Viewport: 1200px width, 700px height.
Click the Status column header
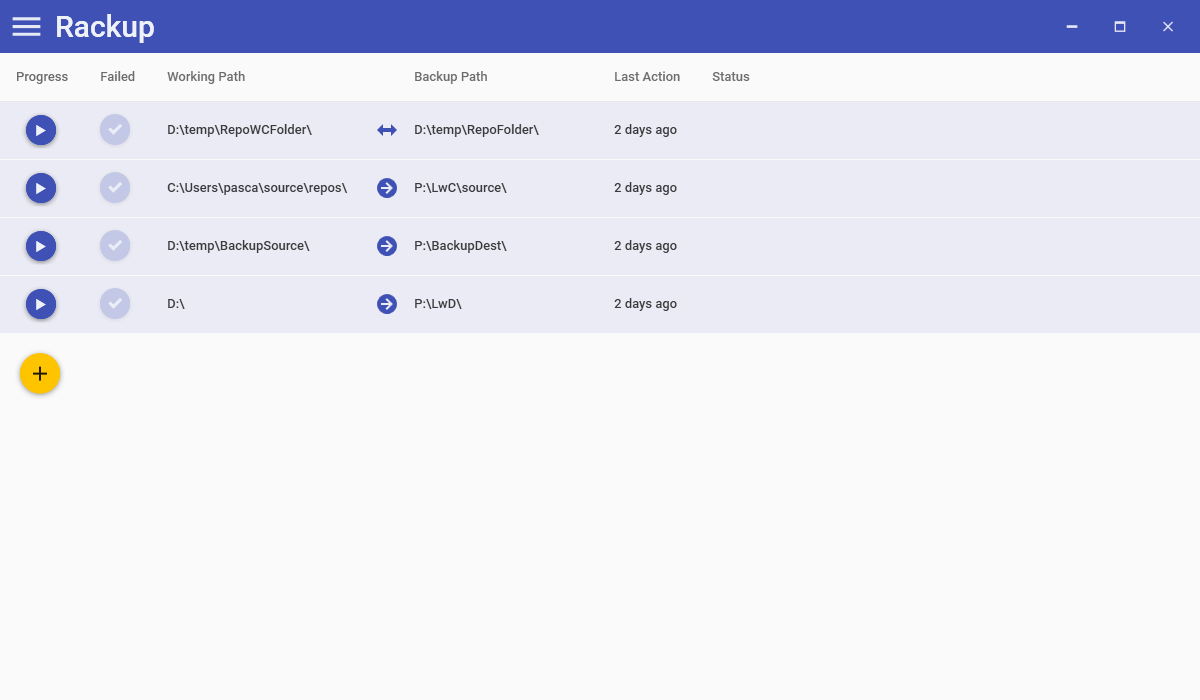[731, 77]
